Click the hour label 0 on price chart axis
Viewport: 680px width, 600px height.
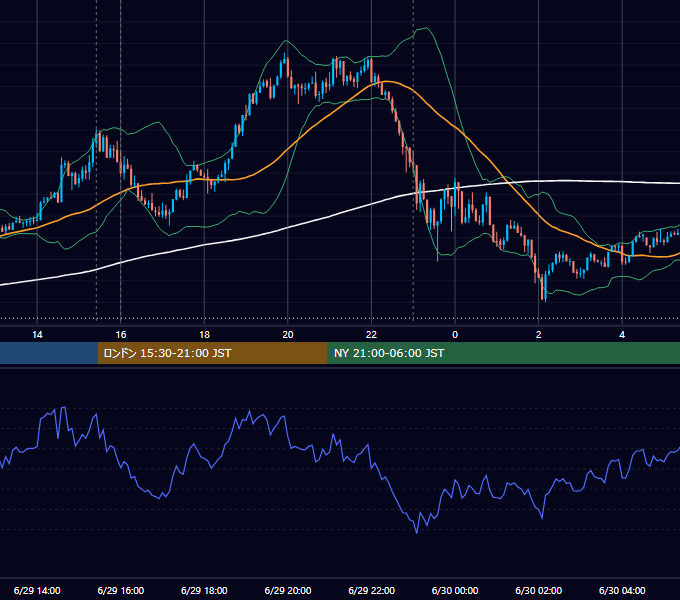(455, 335)
